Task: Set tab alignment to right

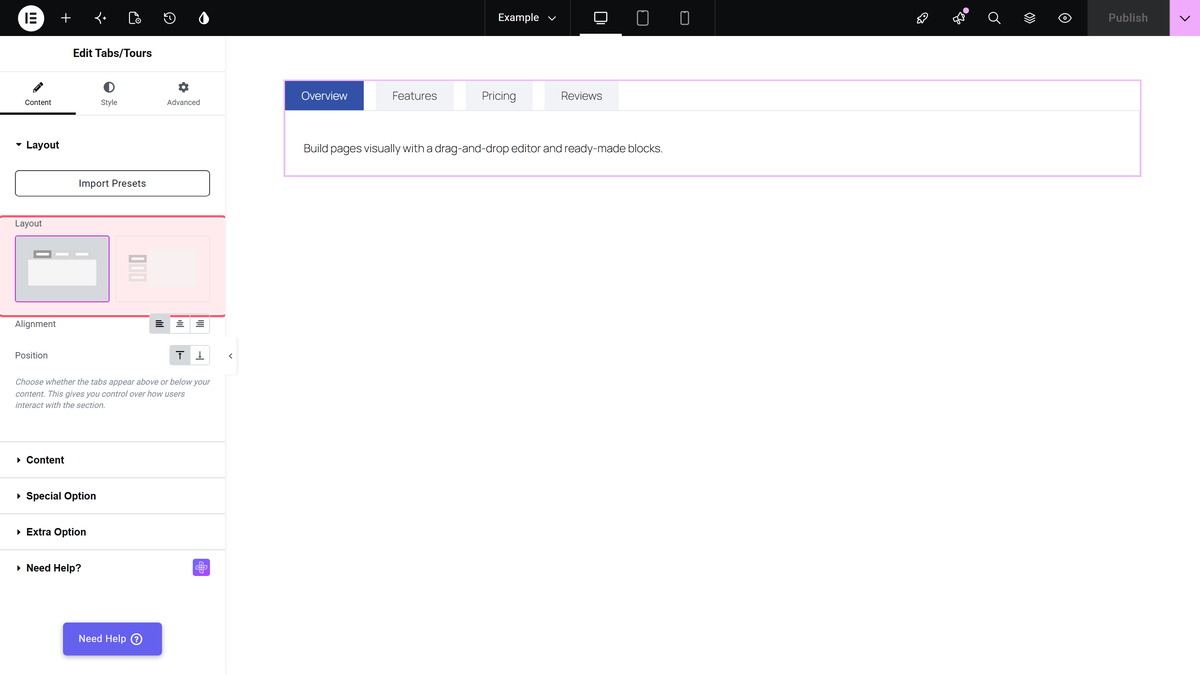Action: [200, 324]
